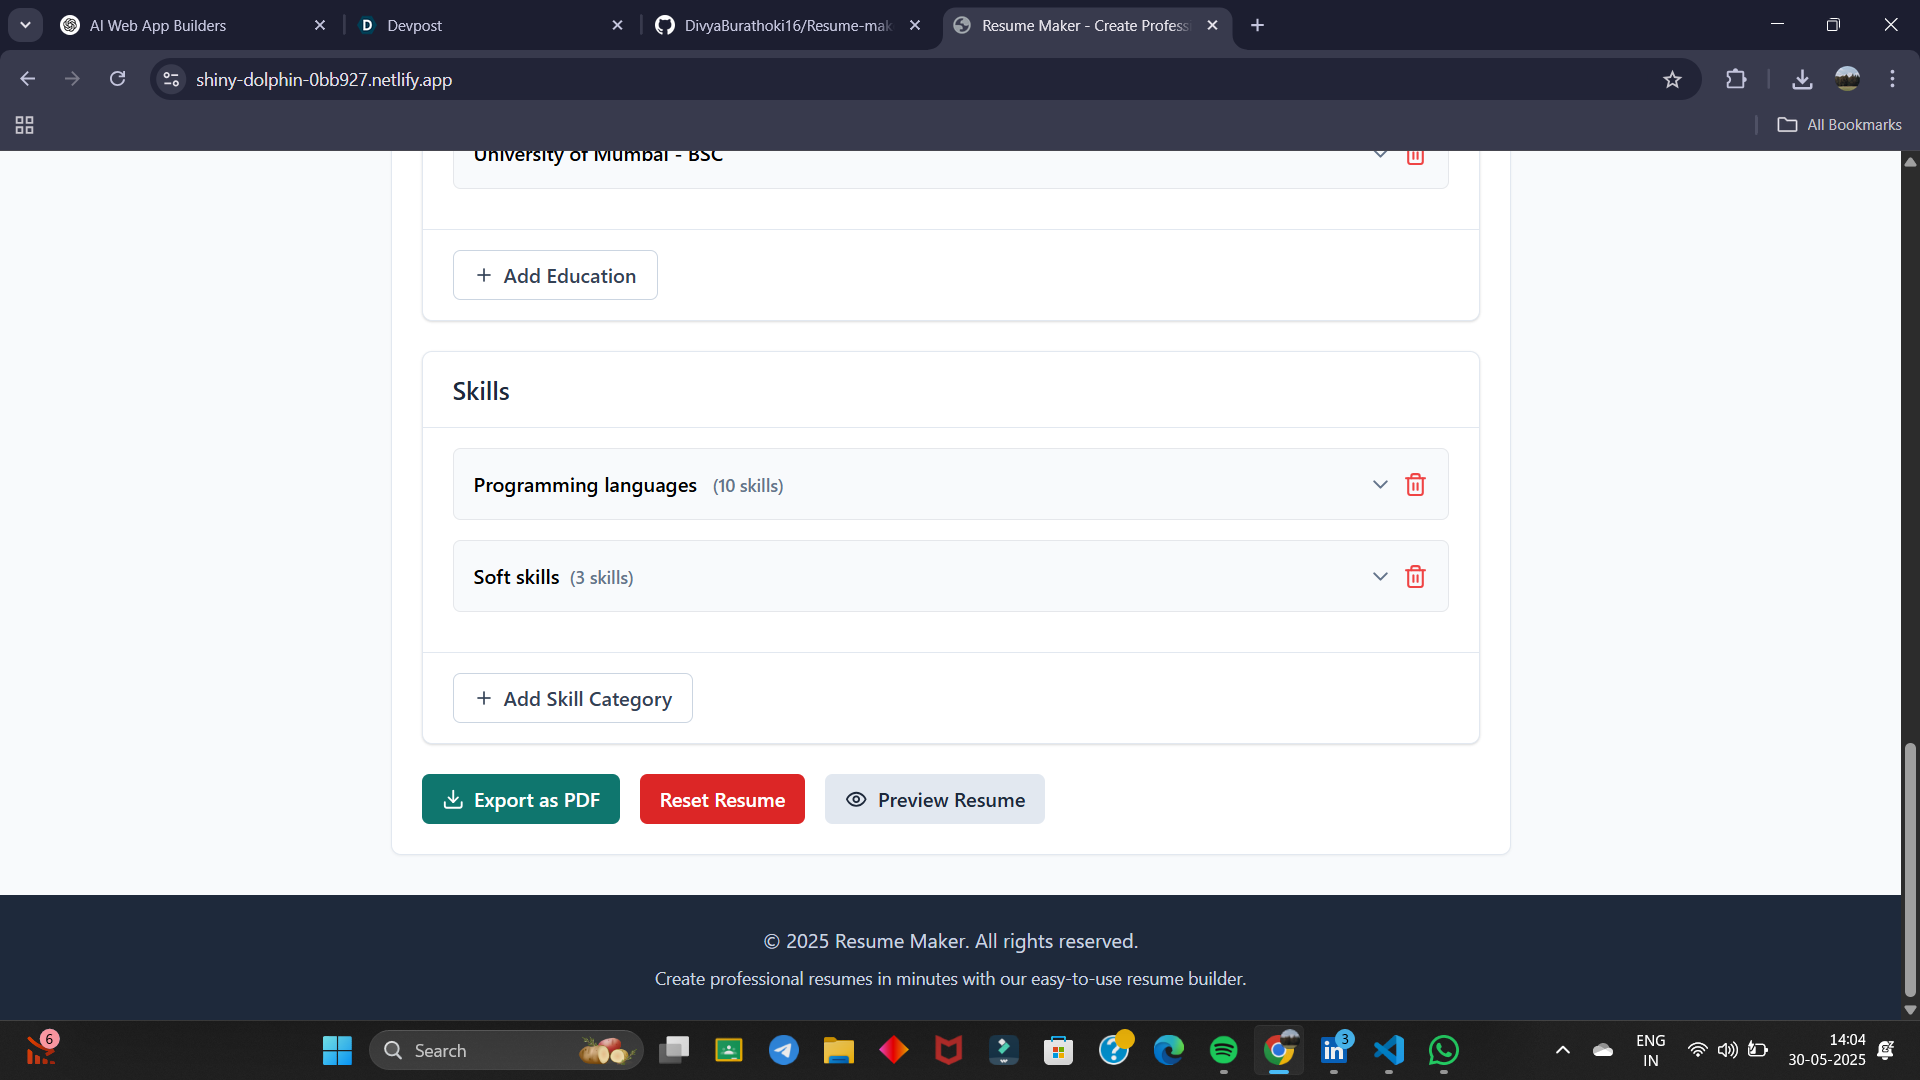Open Chrome extensions puzzle icon
Screen dimensions: 1920x1080
[1736, 79]
